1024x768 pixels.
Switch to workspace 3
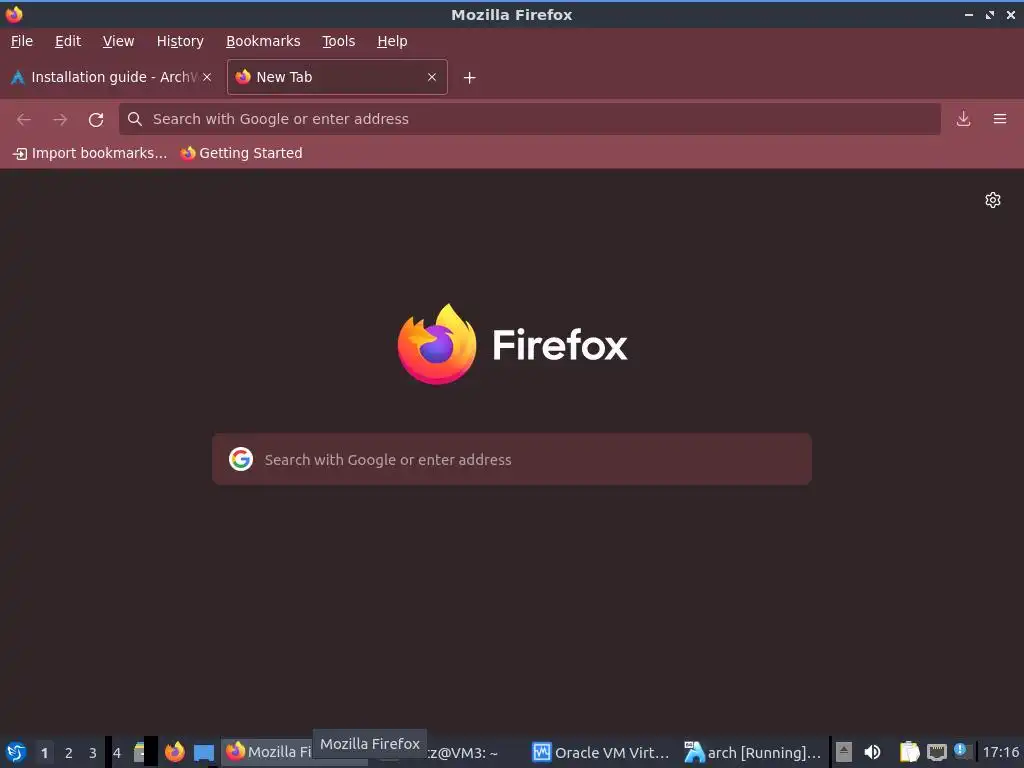click(93, 753)
